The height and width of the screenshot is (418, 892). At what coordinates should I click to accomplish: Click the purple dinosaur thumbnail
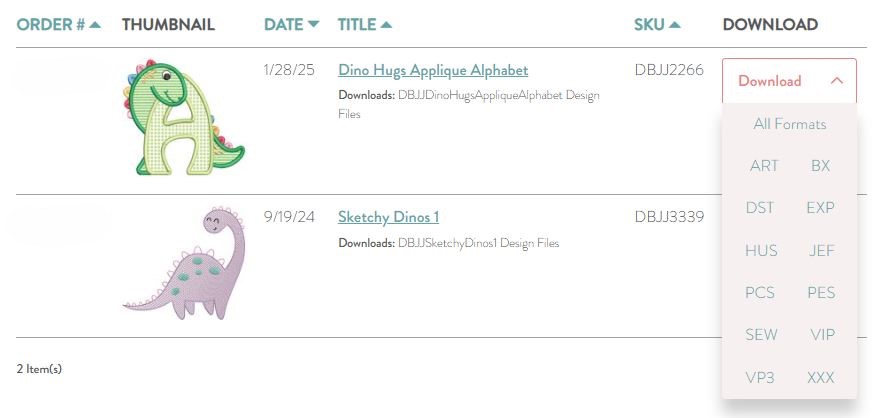pos(184,263)
